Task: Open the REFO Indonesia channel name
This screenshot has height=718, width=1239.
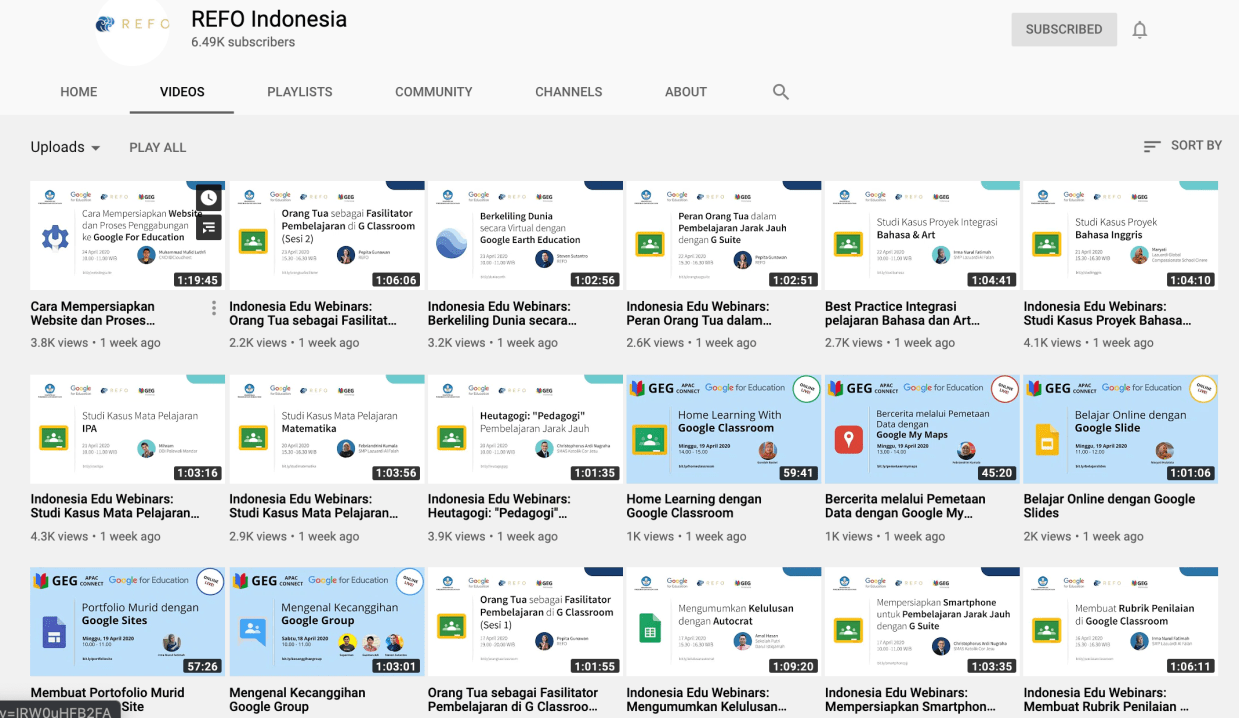Action: click(x=269, y=19)
